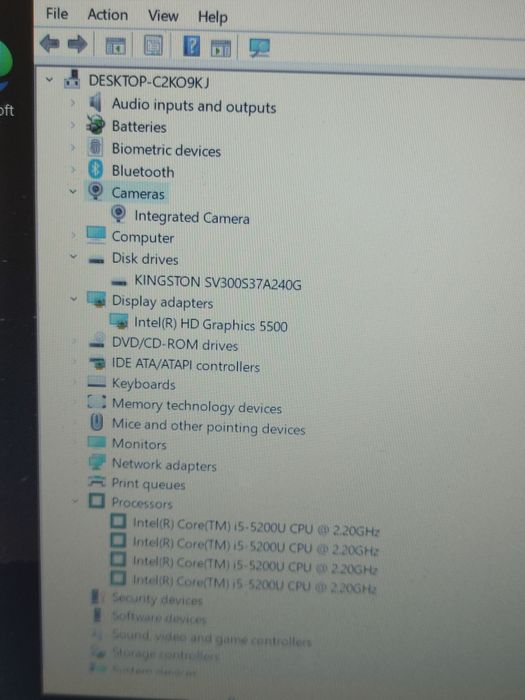Select the Keyboards label

[x=144, y=384]
